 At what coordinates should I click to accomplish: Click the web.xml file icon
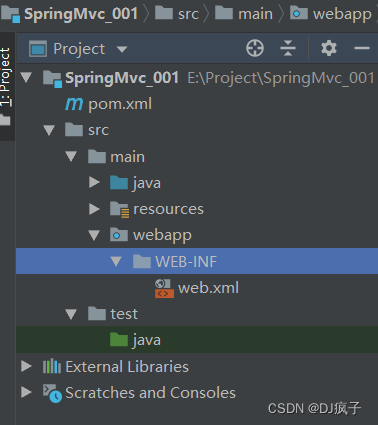click(x=164, y=288)
